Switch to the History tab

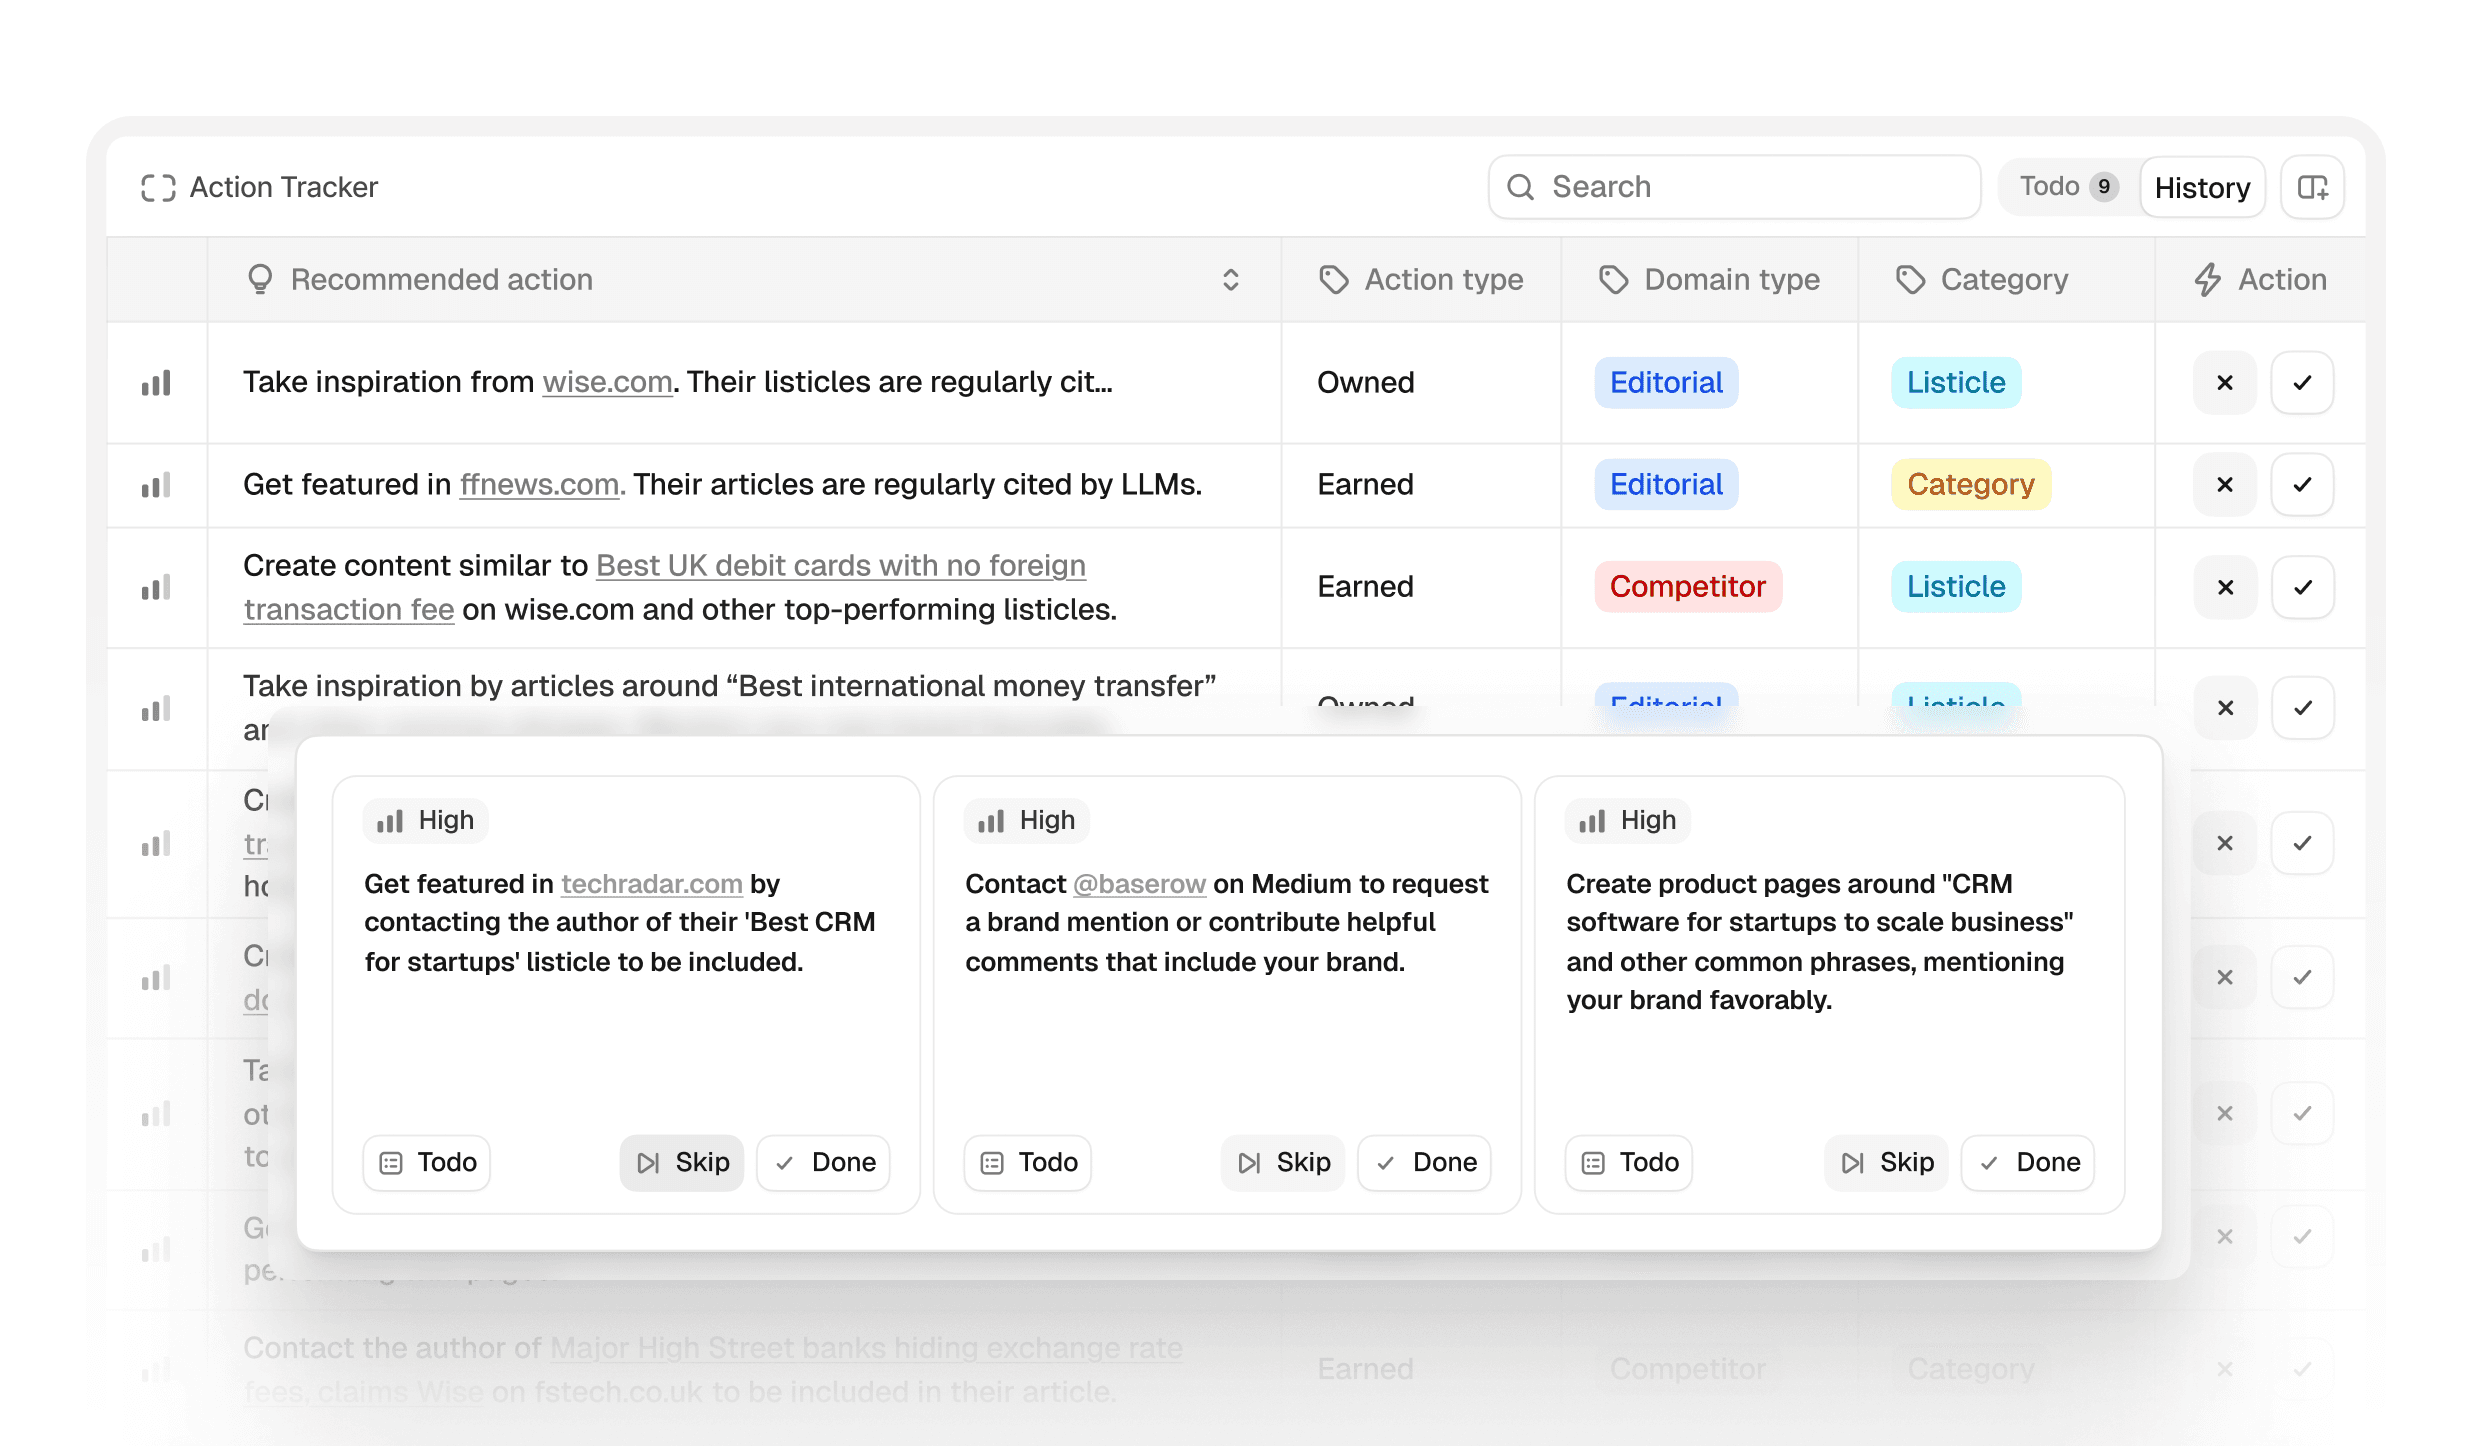click(x=2202, y=187)
